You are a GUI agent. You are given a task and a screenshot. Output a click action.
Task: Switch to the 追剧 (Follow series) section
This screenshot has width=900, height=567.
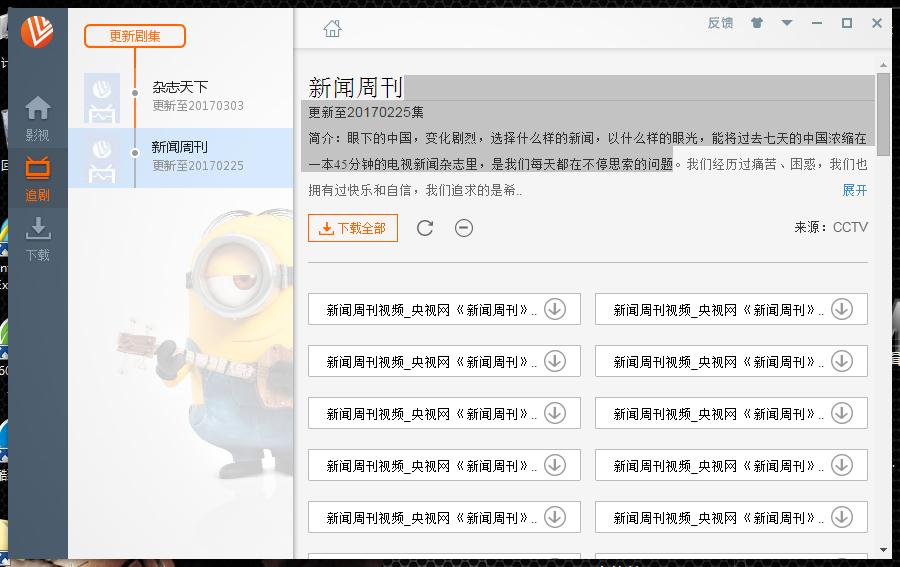(x=37, y=178)
